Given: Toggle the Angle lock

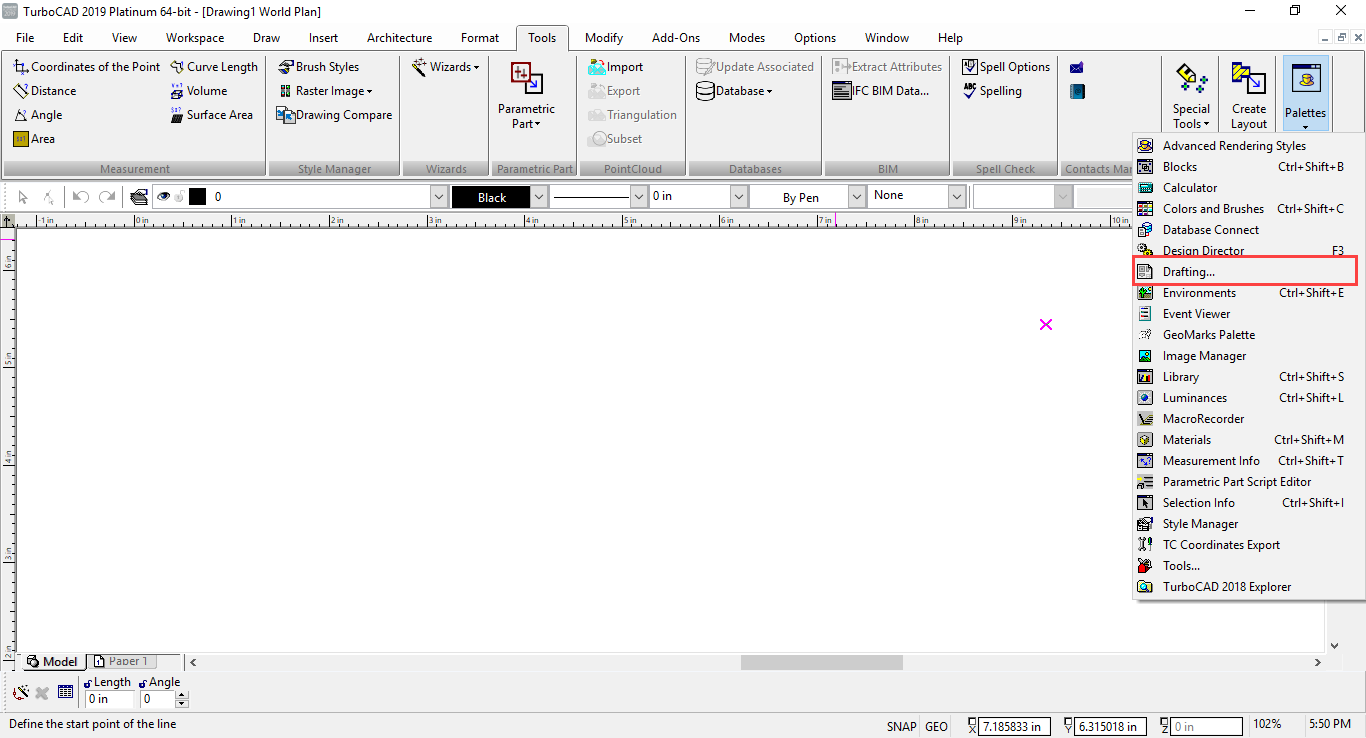Looking at the screenshot, I should click(143, 682).
